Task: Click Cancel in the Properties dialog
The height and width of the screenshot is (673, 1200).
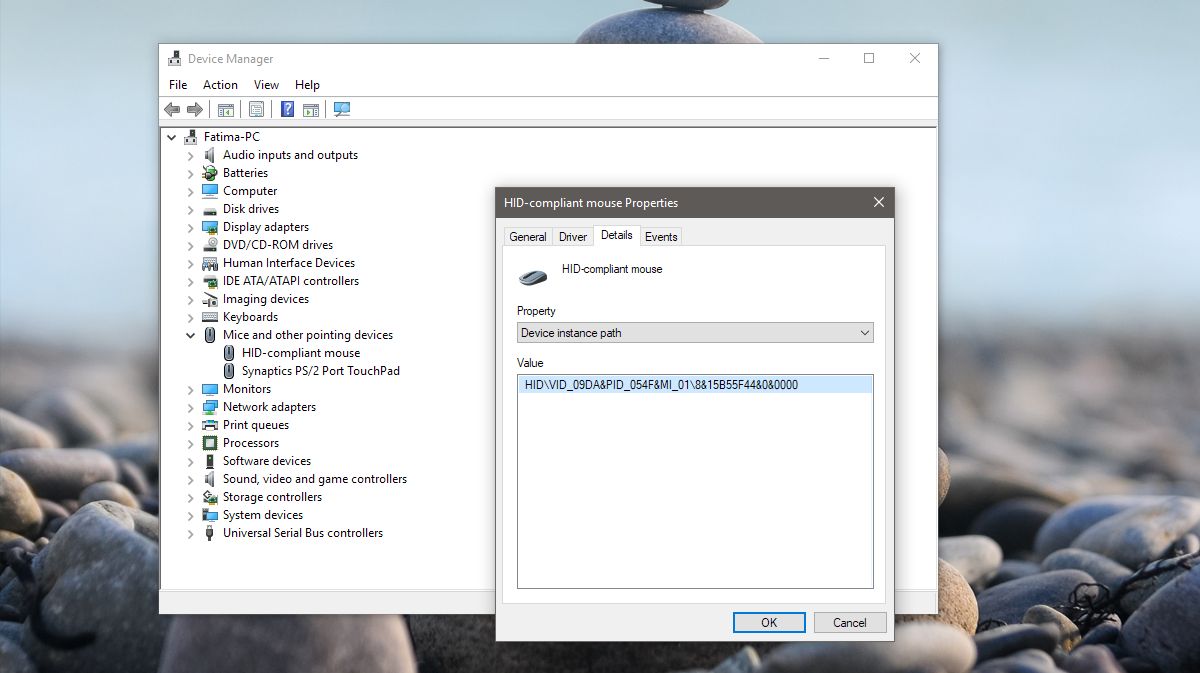Action: [x=850, y=622]
